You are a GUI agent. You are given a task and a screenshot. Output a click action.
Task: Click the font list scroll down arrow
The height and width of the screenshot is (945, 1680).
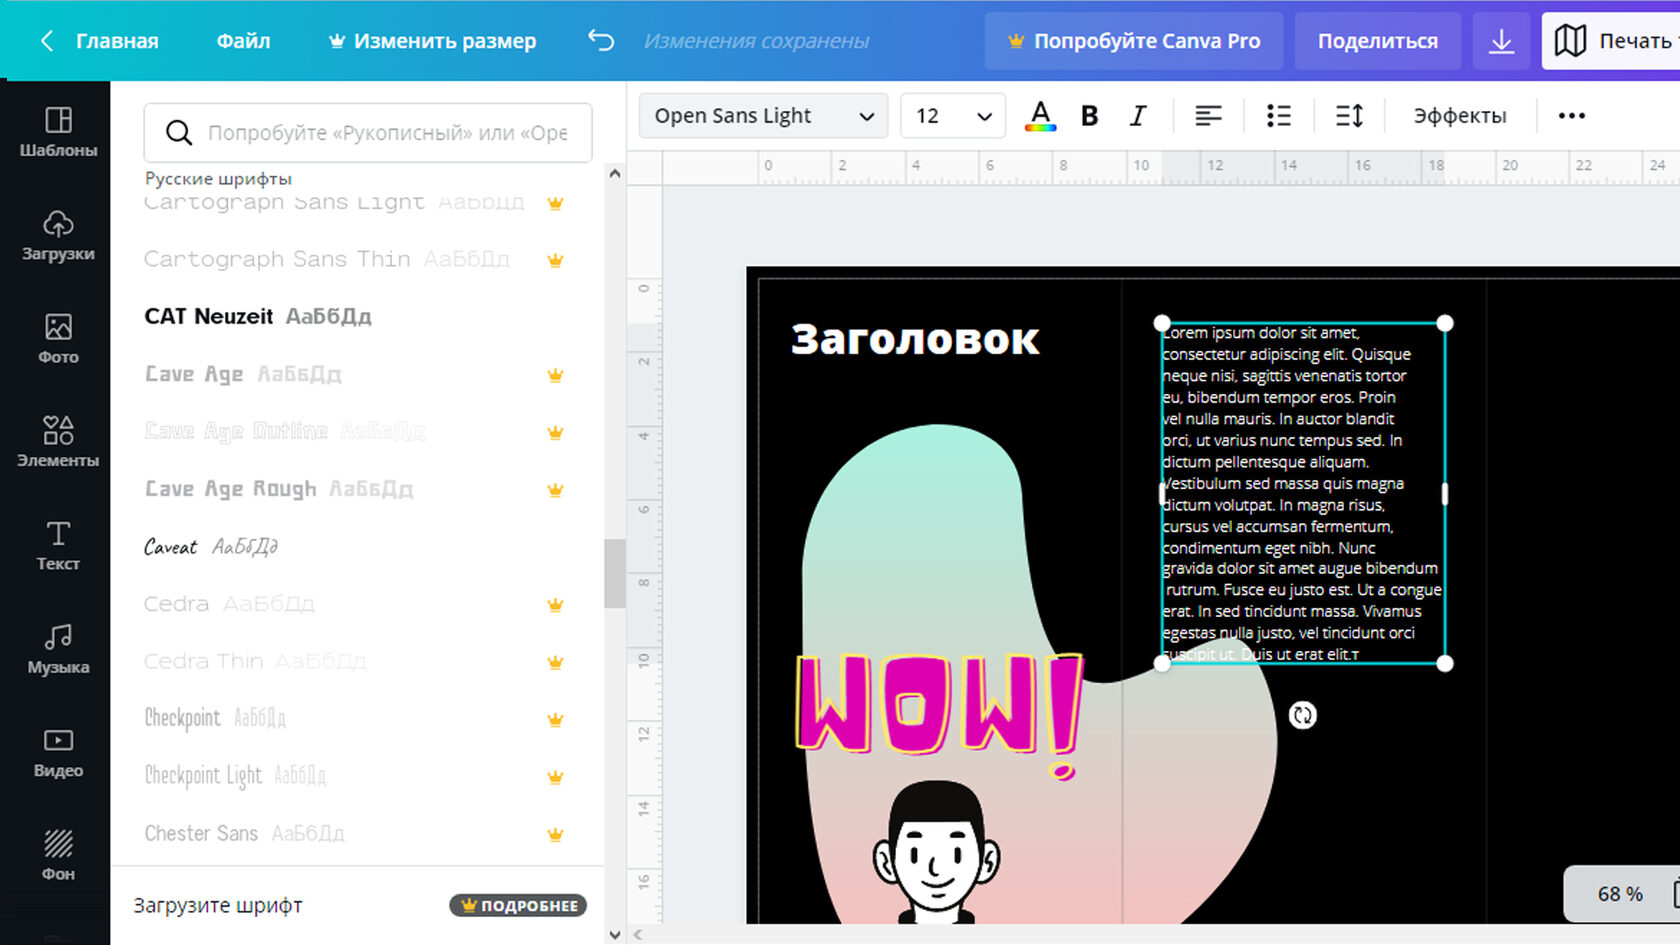click(x=614, y=935)
